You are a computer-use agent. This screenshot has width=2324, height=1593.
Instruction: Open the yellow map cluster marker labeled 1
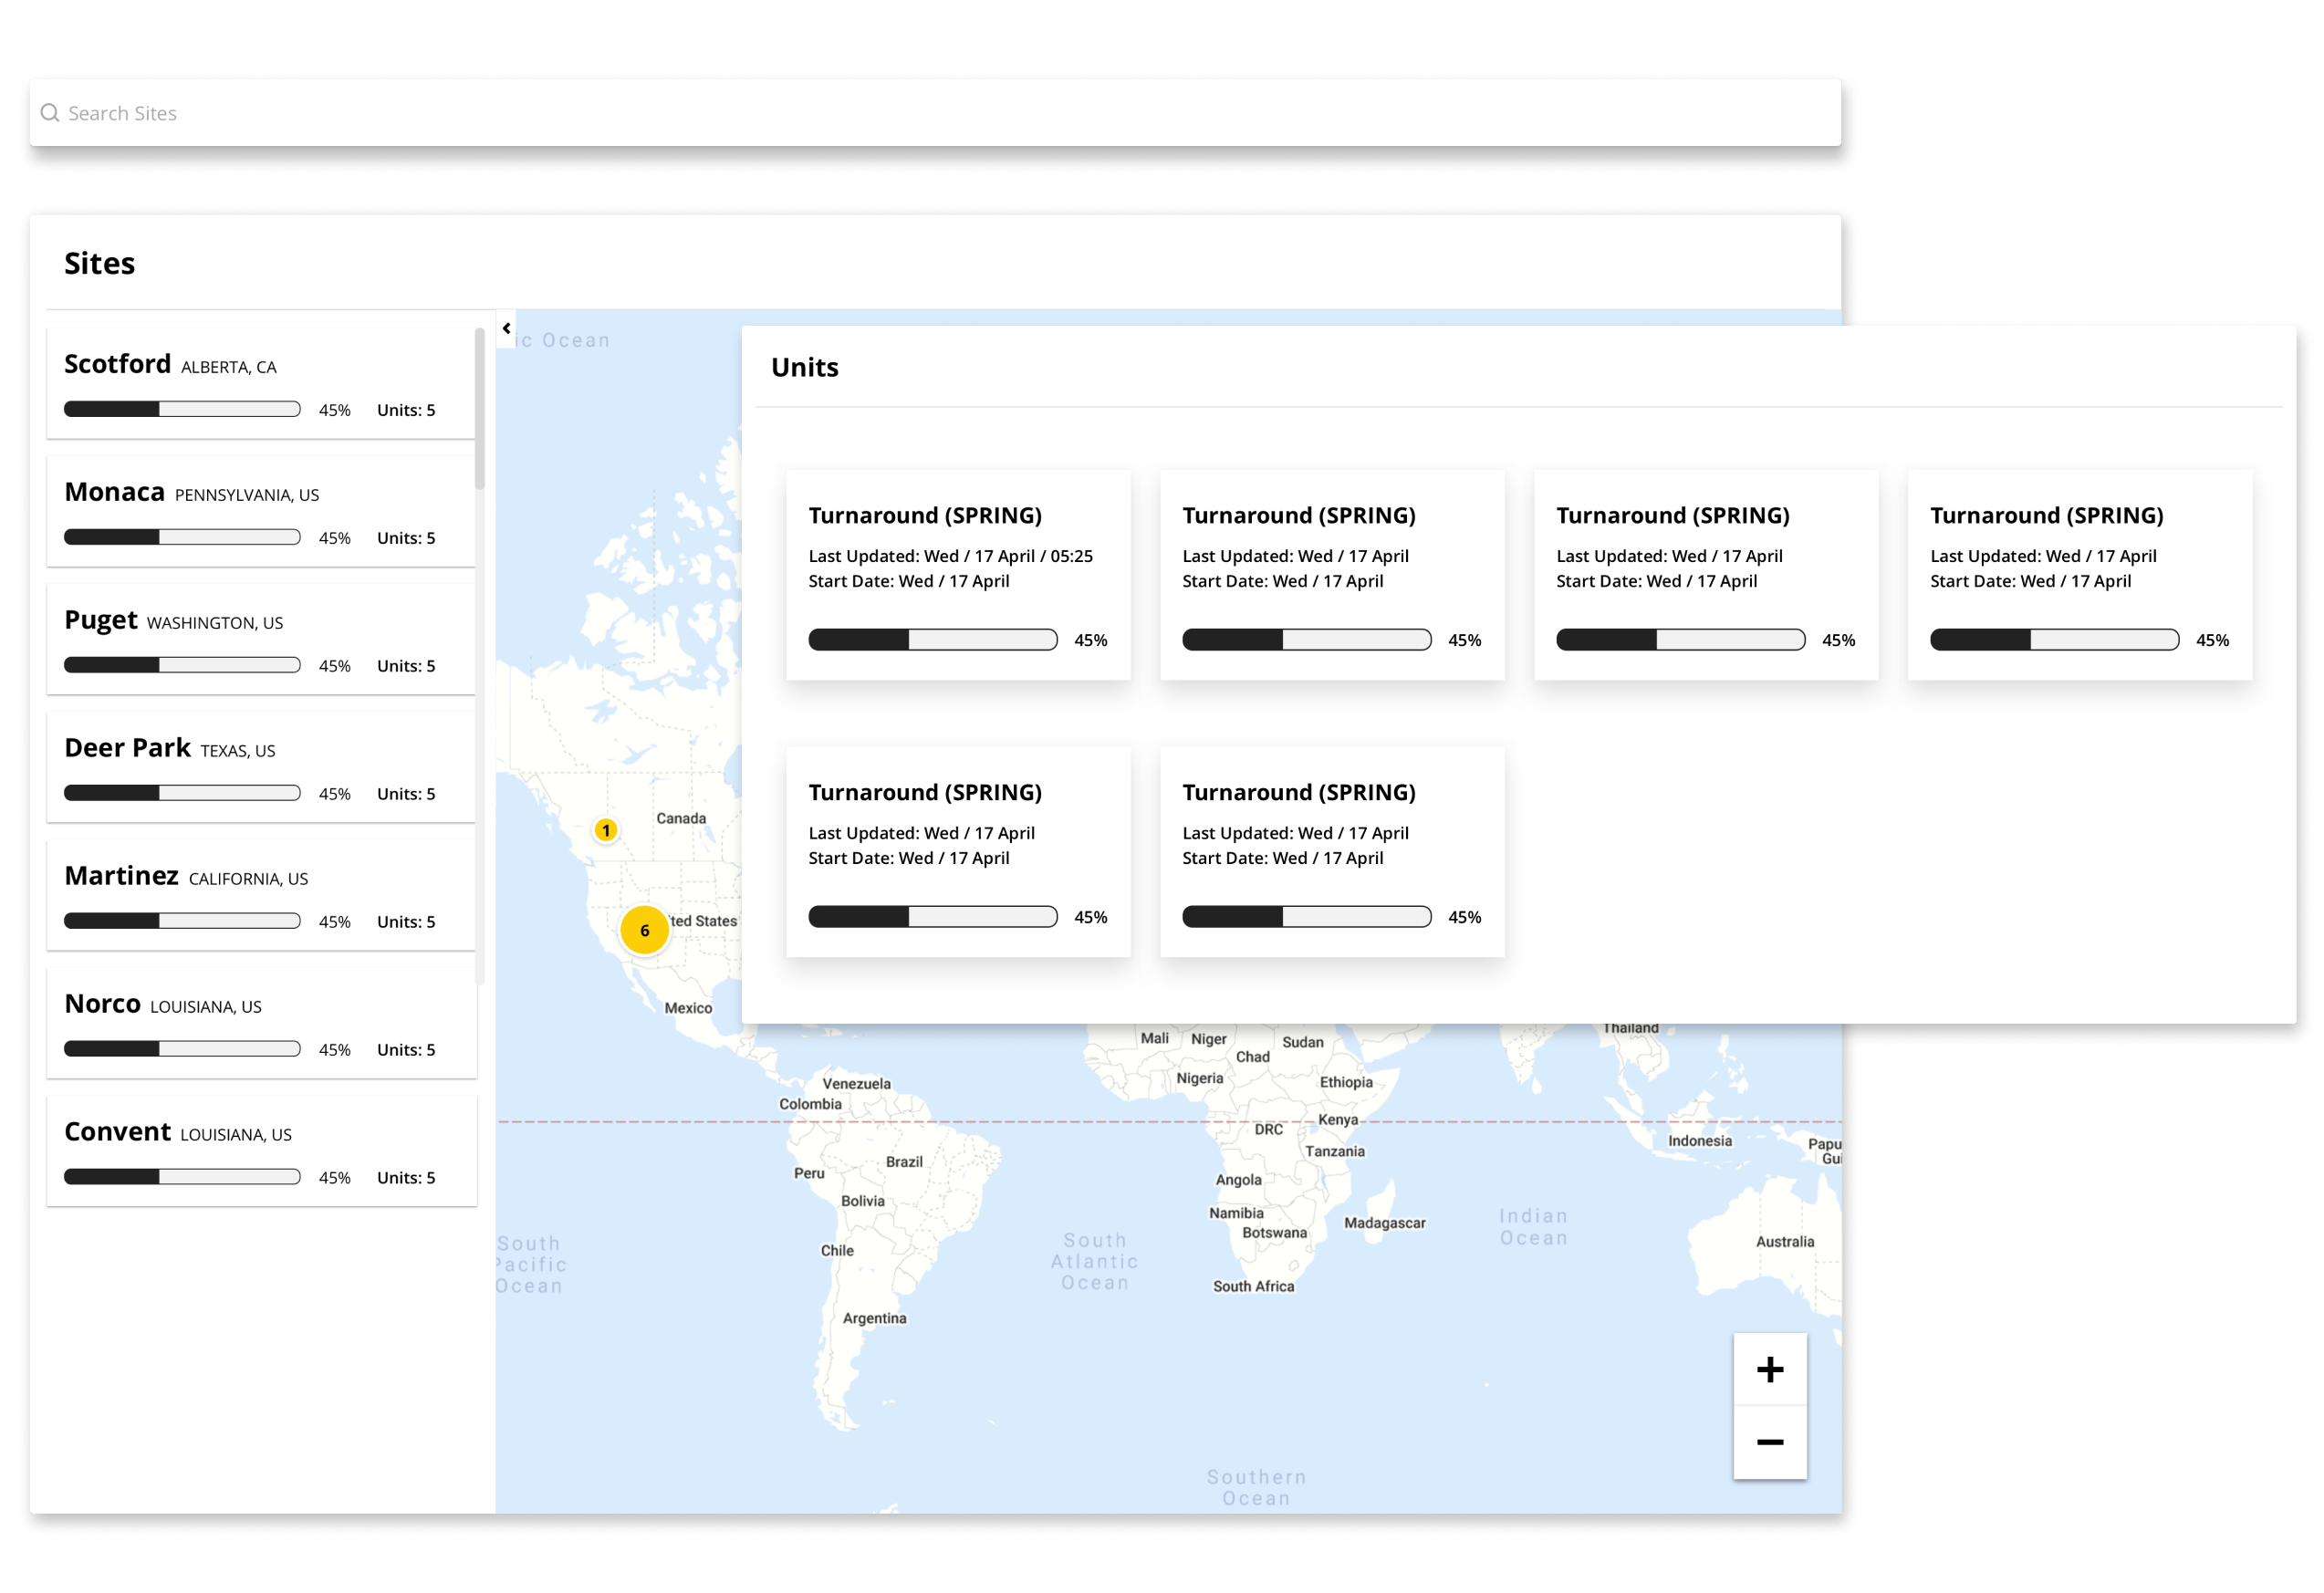click(x=606, y=830)
